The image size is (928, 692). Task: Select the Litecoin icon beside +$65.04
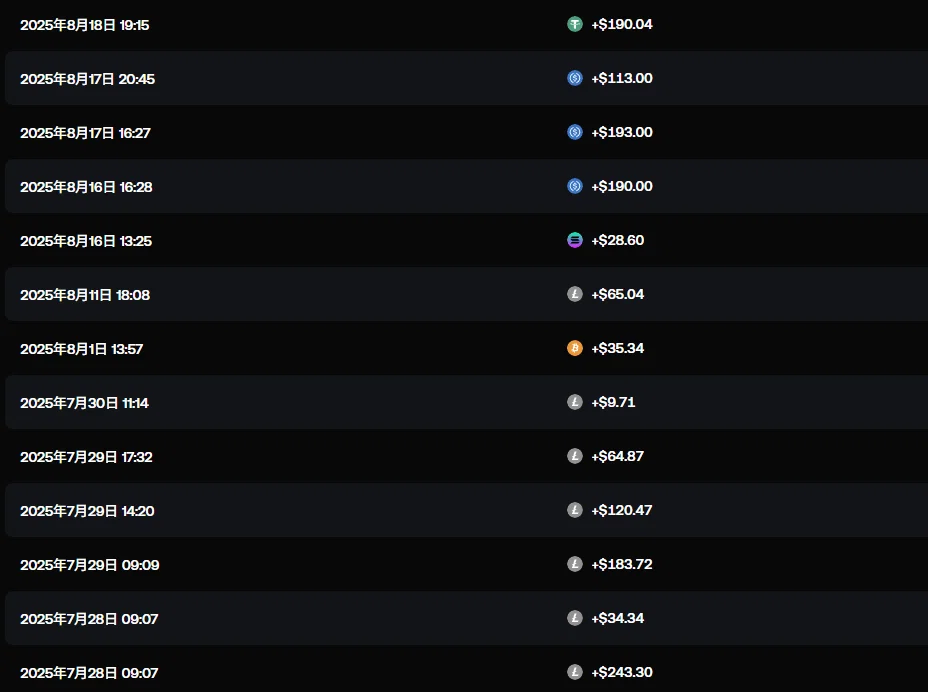coord(574,294)
